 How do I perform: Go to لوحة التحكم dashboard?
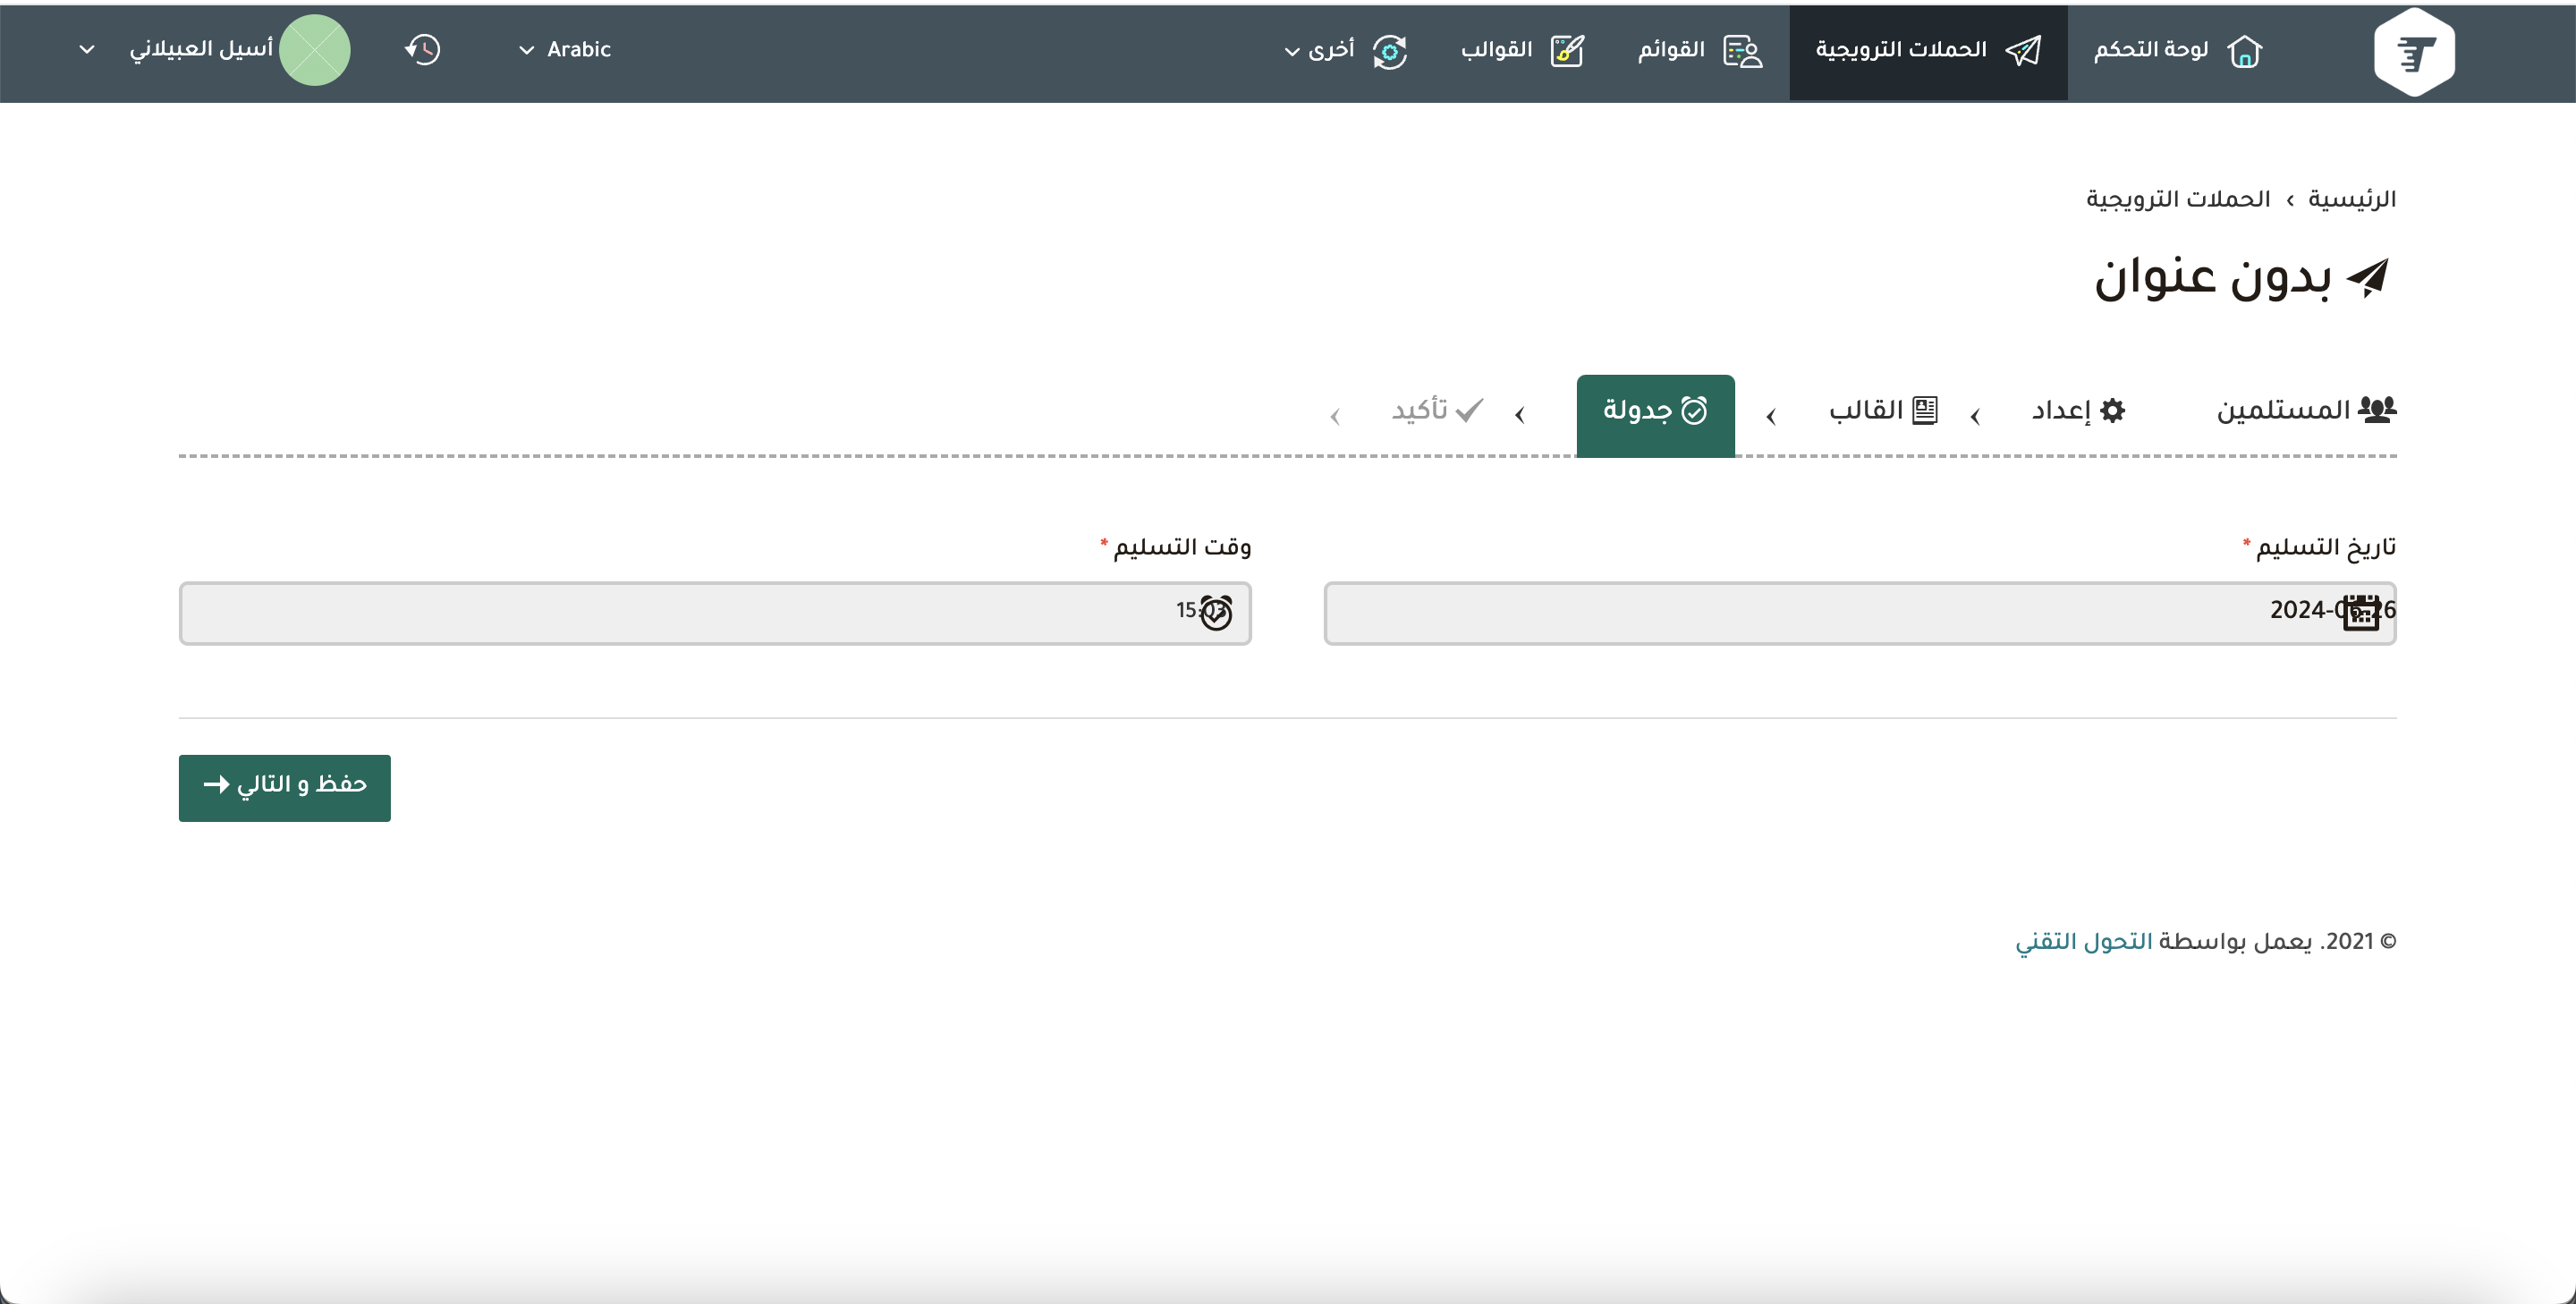click(x=2177, y=50)
